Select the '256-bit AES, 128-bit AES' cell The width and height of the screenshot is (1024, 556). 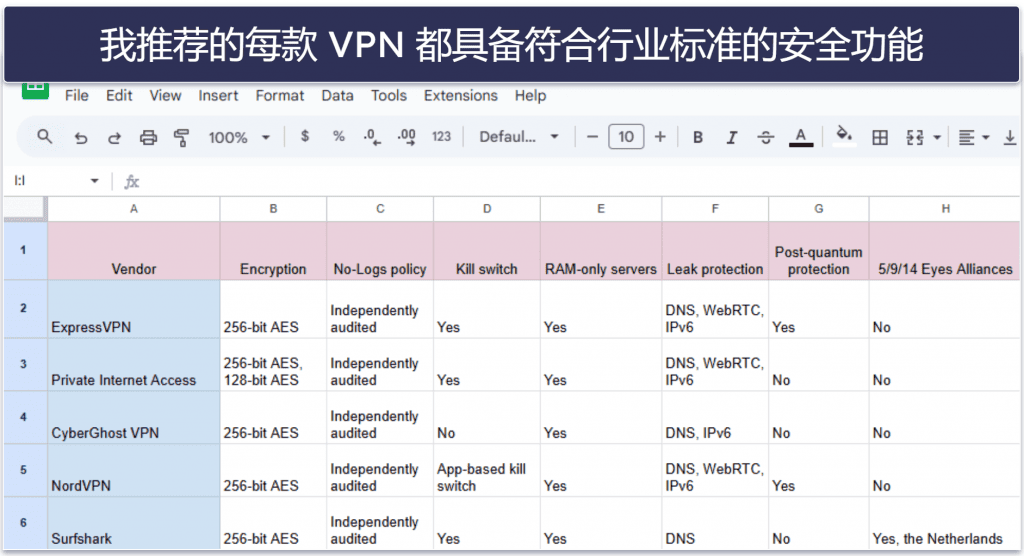[273, 365]
